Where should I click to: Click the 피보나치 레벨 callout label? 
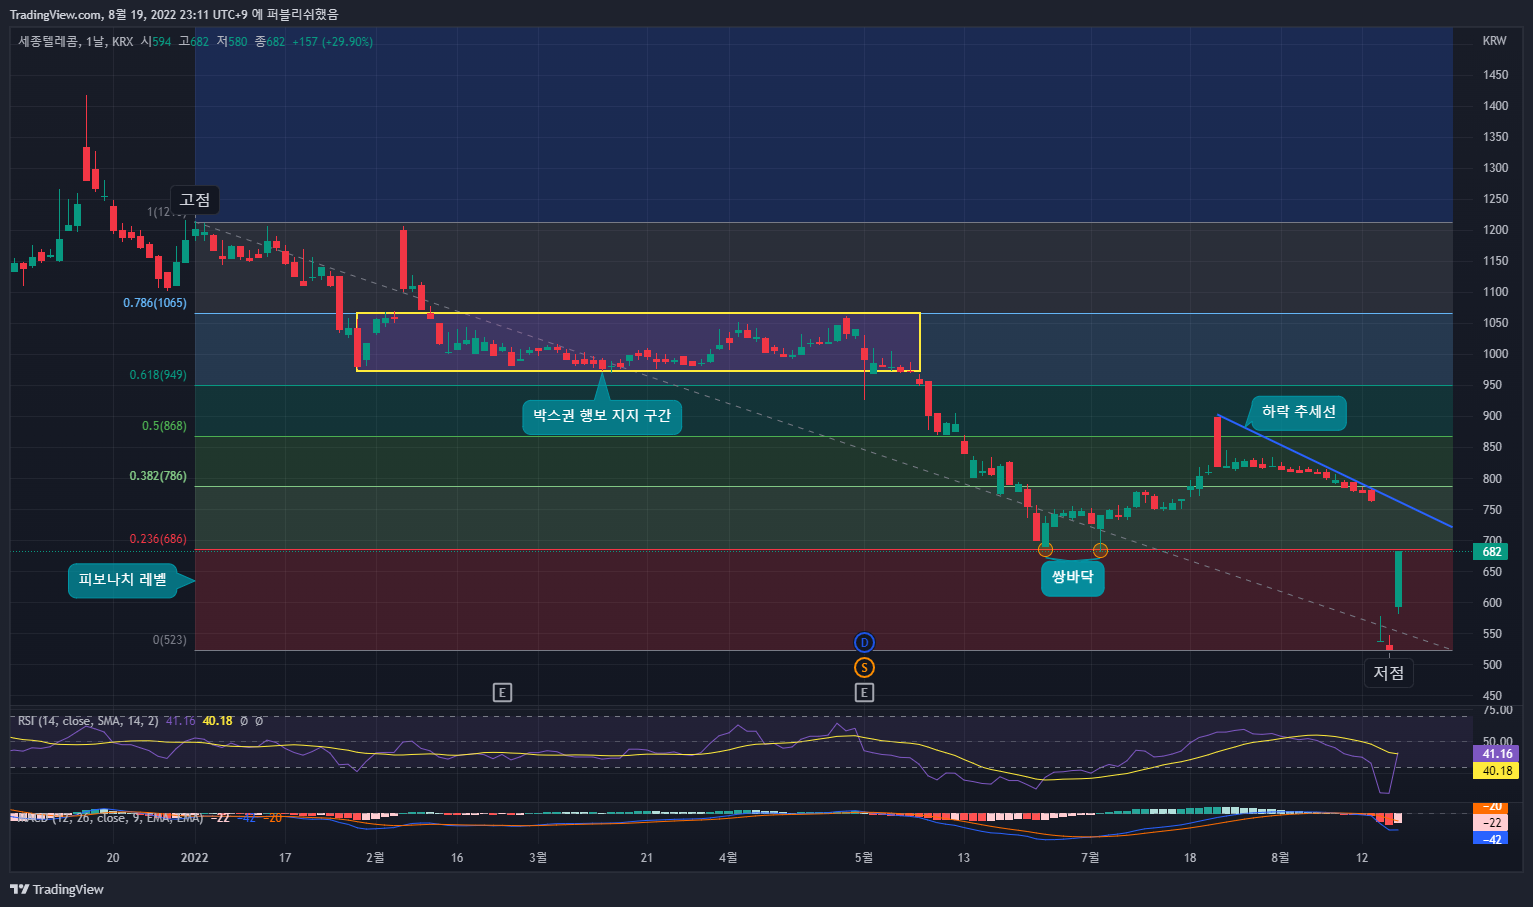click(123, 580)
